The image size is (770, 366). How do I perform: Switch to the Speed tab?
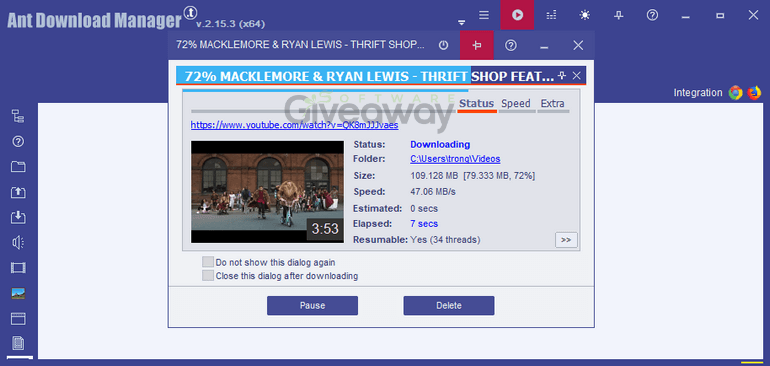[x=516, y=104]
